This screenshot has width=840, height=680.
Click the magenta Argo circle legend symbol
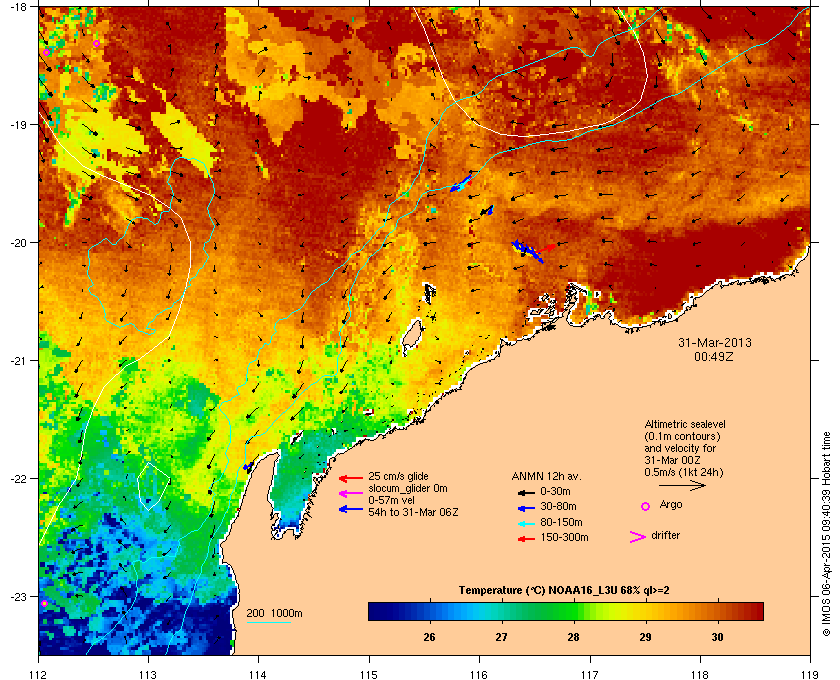pos(646,506)
